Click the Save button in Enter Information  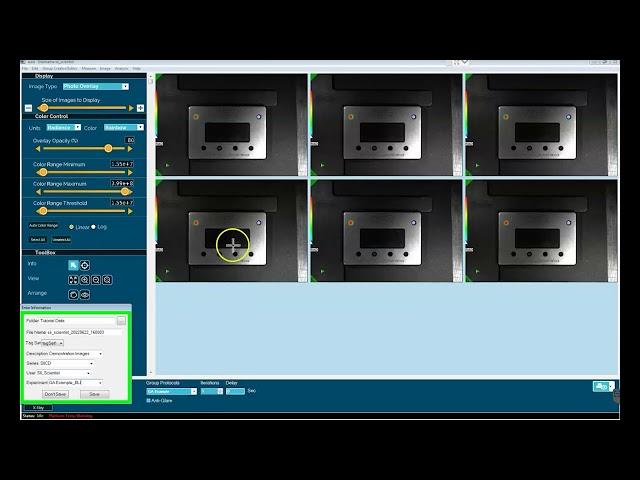94,394
